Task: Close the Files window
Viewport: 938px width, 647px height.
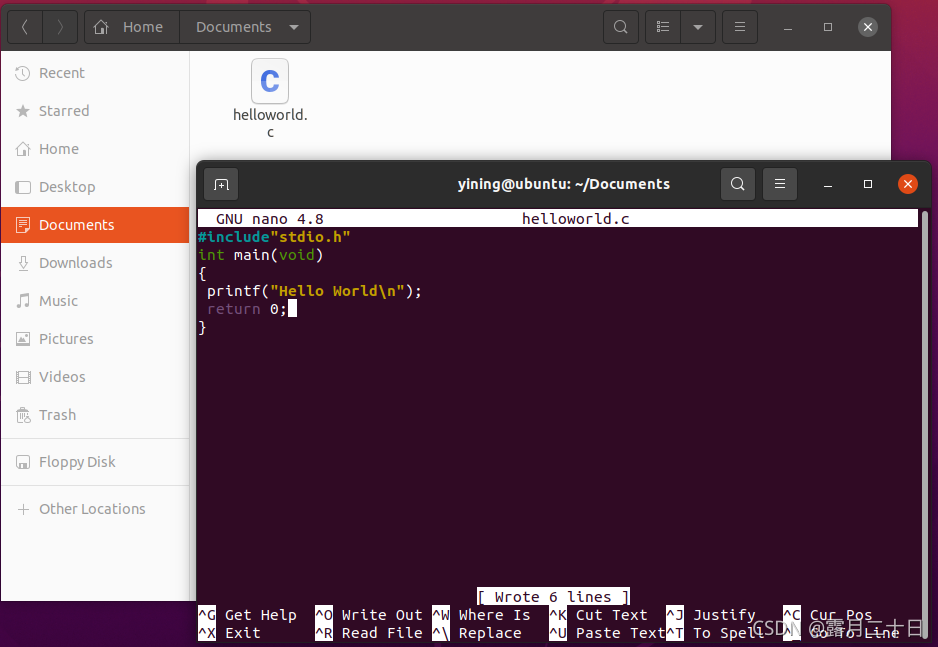Action: coord(868,27)
